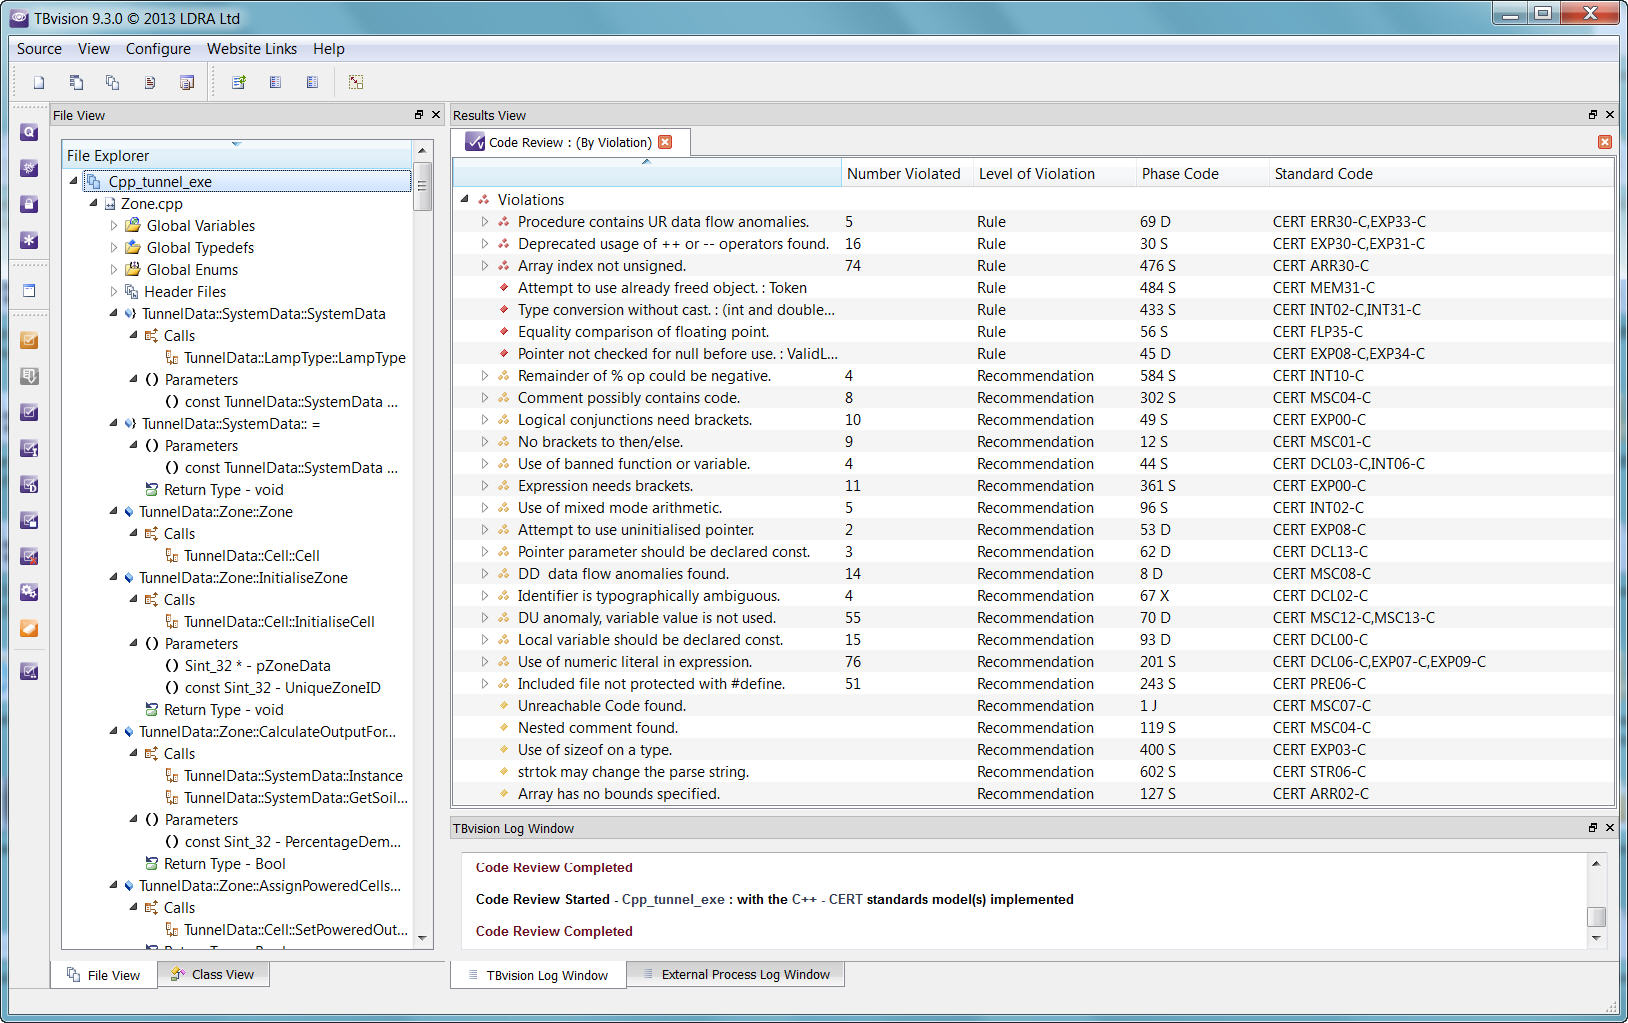Expand 'Array index not unsigned' violation row
This screenshot has width=1628, height=1023.
(x=485, y=266)
